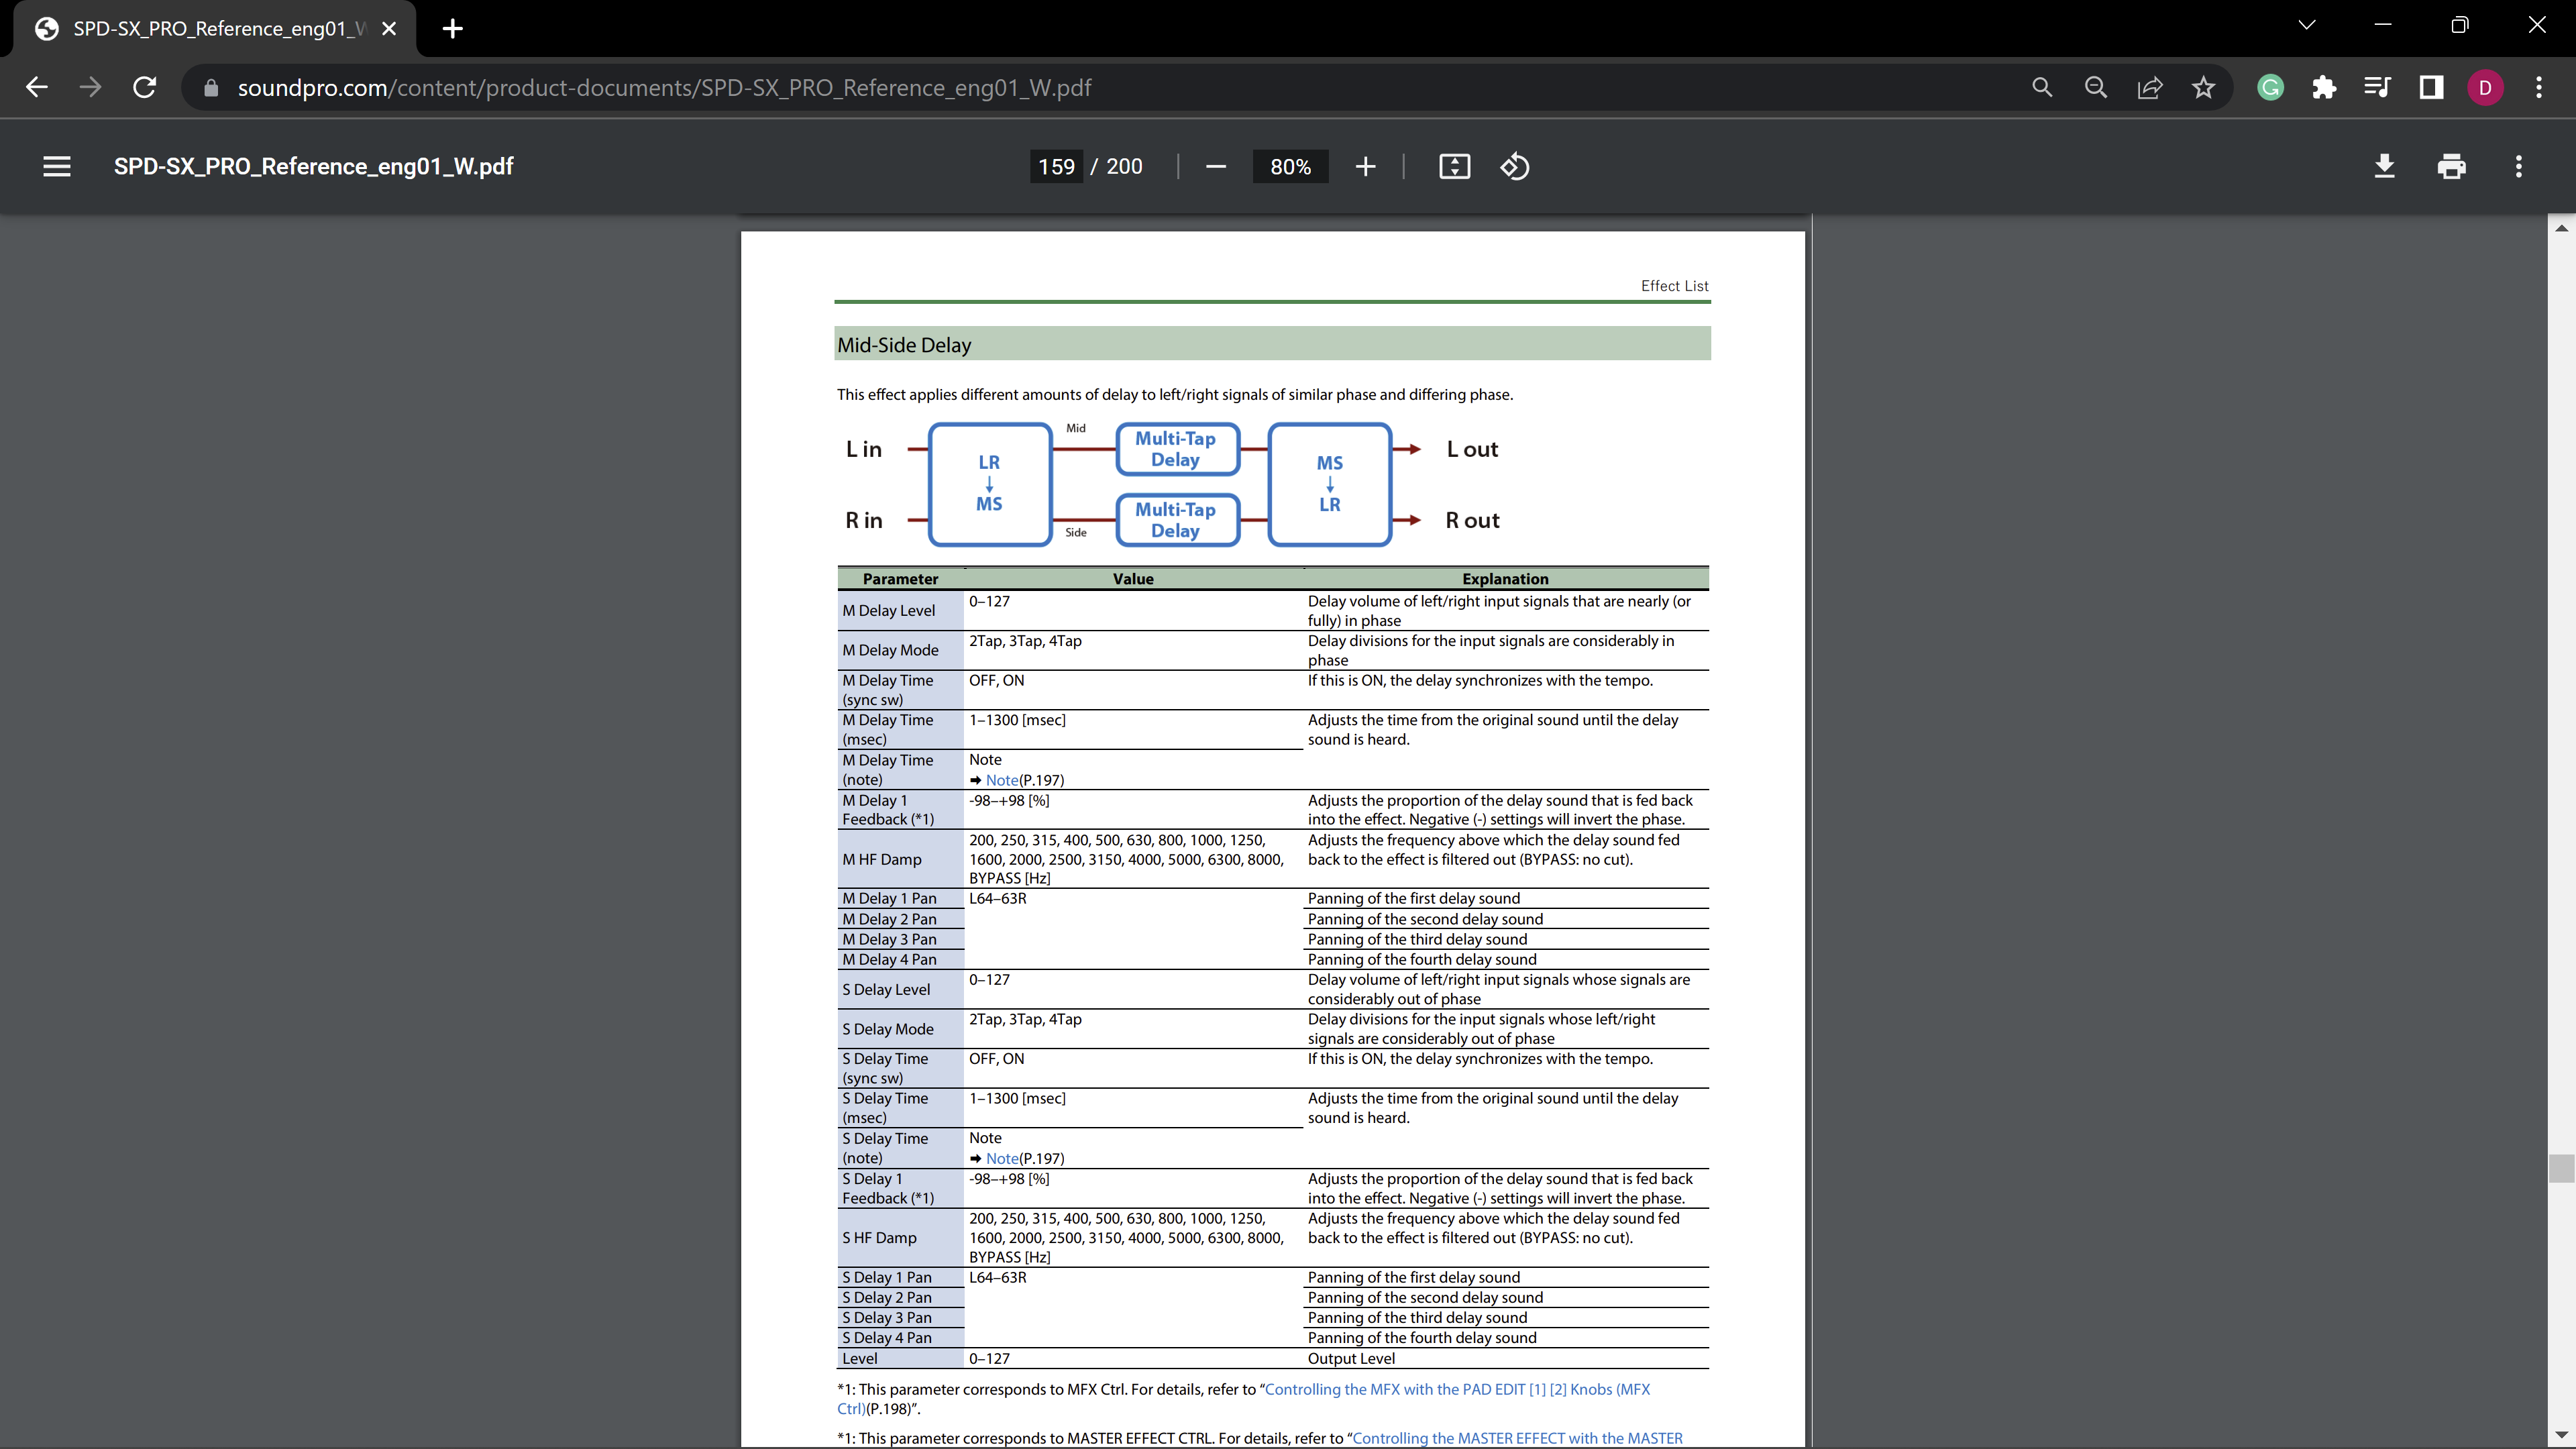Viewport: 2576px width, 1449px height.
Task: Select the SPD-SX_PRO_Reference tab
Action: [215, 28]
